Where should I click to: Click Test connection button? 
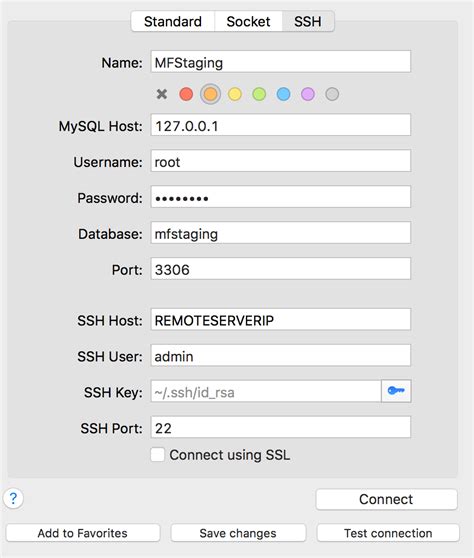pyautogui.click(x=388, y=533)
